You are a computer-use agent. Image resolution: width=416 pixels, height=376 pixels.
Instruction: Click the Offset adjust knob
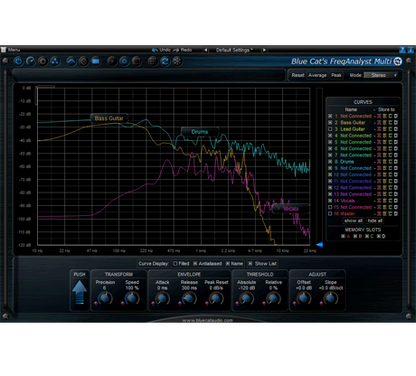click(304, 298)
